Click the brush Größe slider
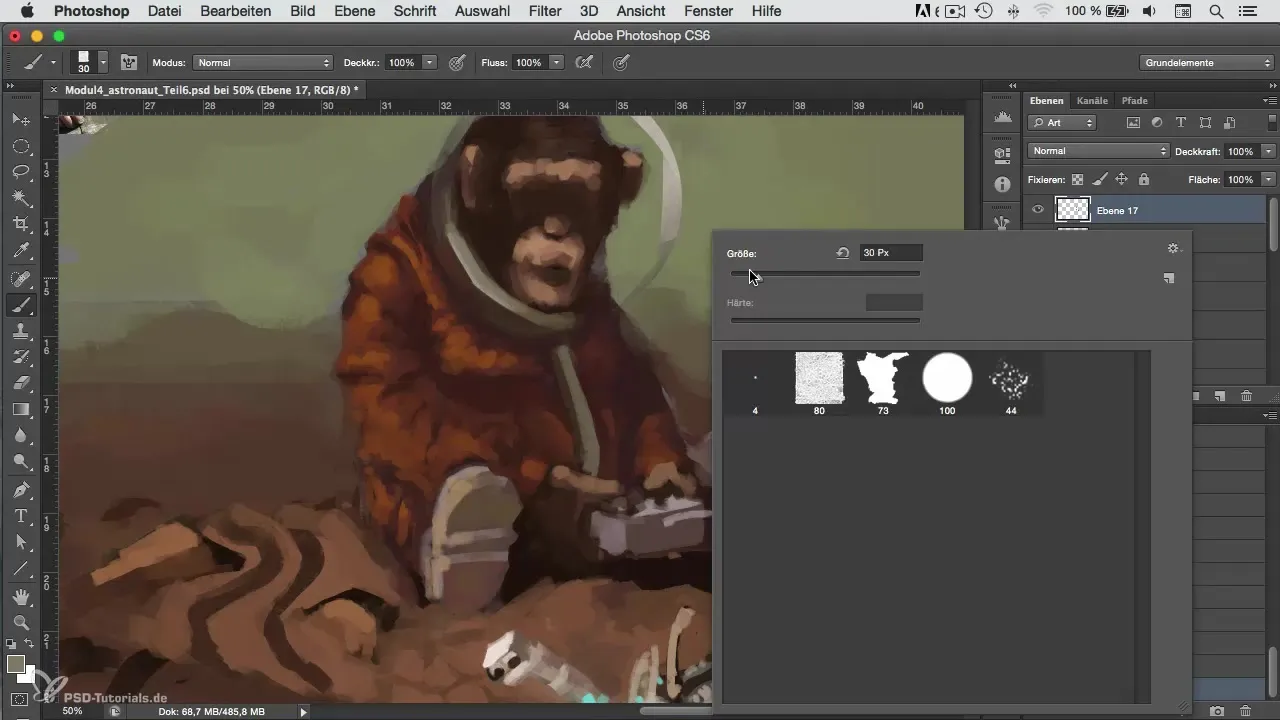This screenshot has width=1280, height=720. pyautogui.click(x=825, y=273)
